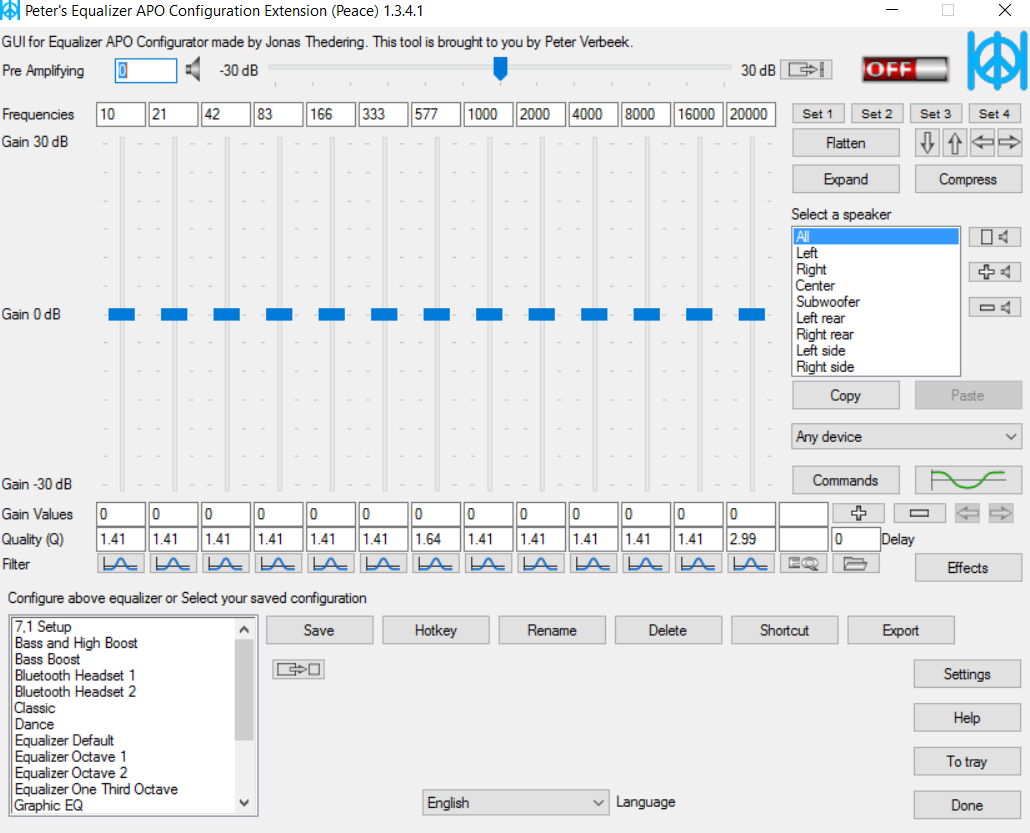Viewport: 1030px width, 833px height.
Task: Select Subwoofer in the speaker list
Action: pyautogui.click(x=828, y=302)
